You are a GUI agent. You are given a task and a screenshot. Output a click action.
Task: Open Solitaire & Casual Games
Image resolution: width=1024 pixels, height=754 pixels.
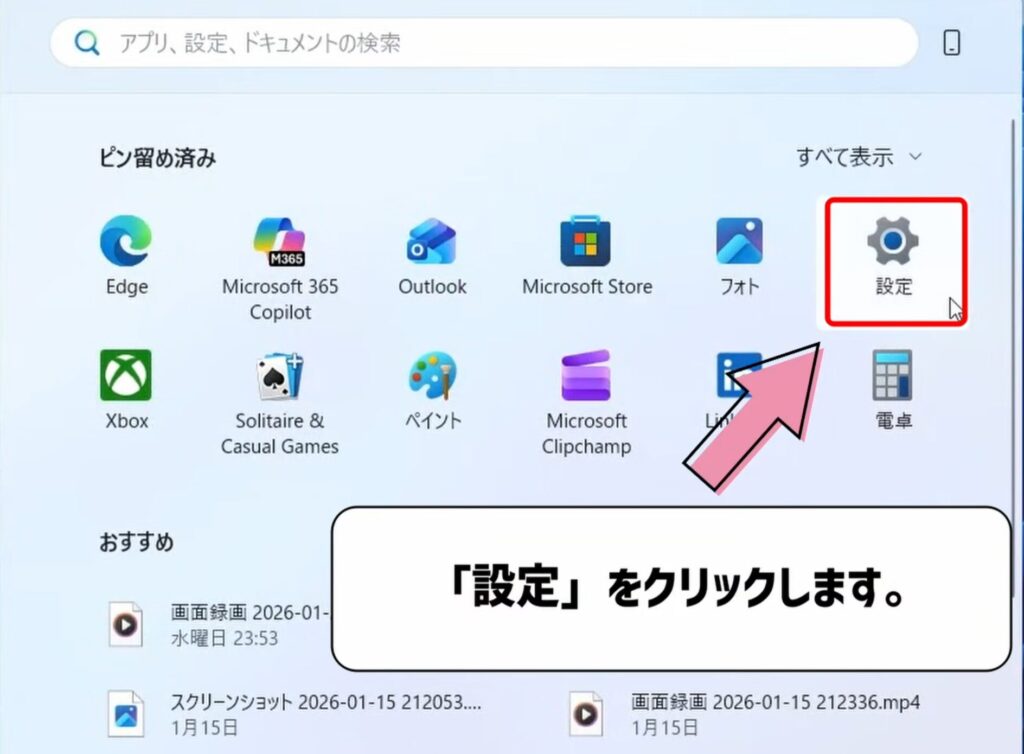pyautogui.click(x=278, y=375)
